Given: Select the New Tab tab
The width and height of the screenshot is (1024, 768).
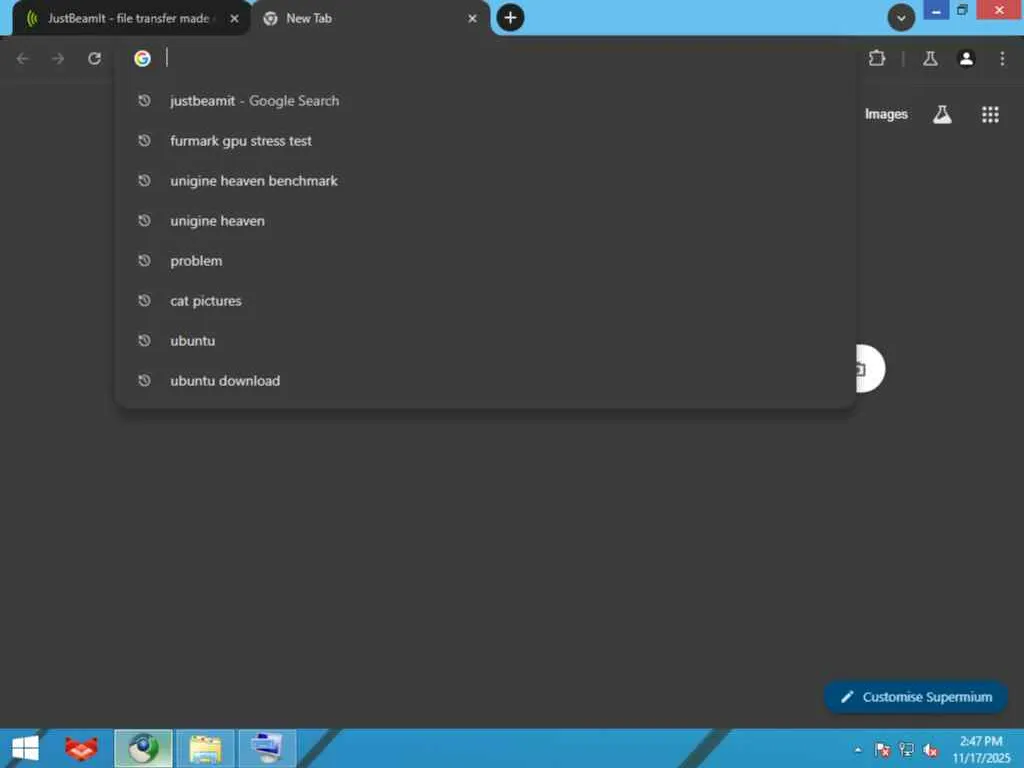Looking at the screenshot, I should [x=371, y=18].
